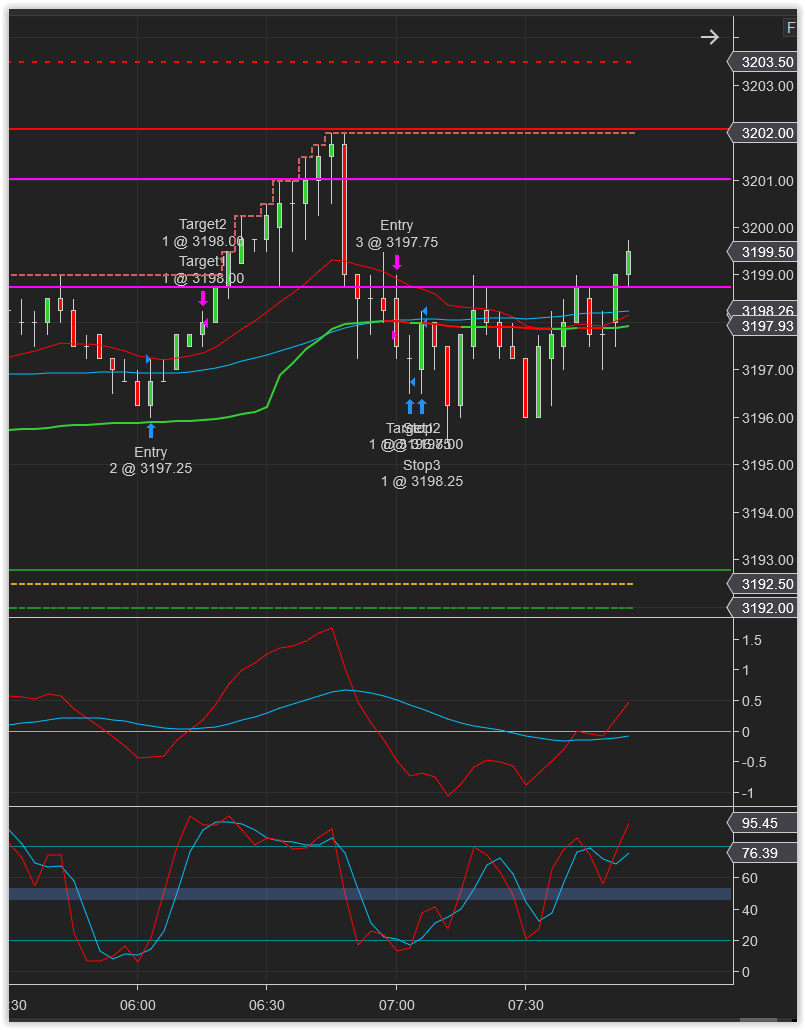Click the 'Stop3 1 @ 3198.25' annotation
Viewport: 805px width, 1030px height.
422,474
